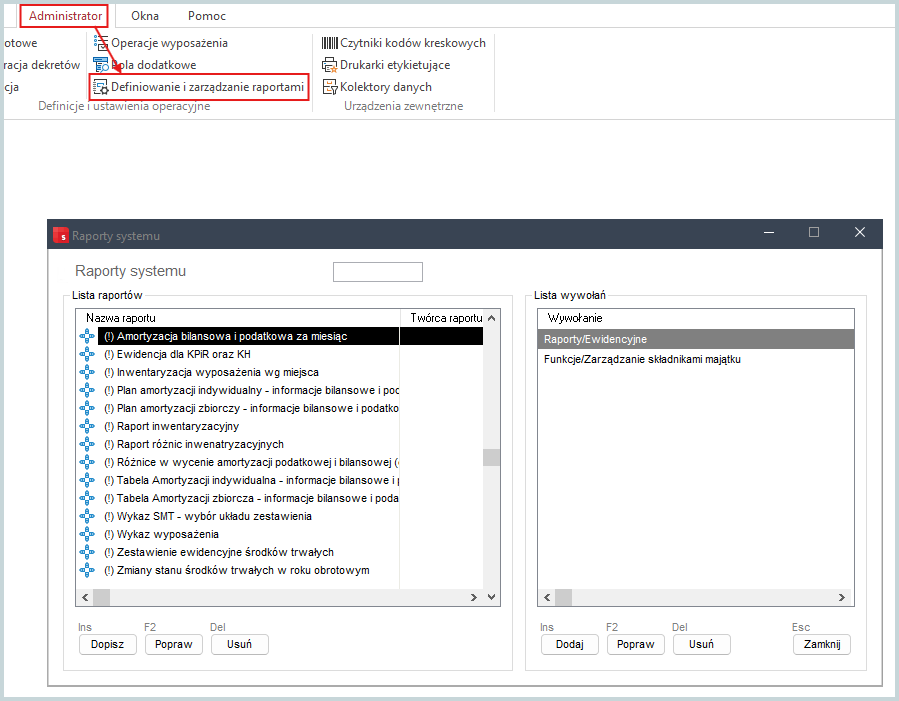Click icon beside Zmiany stanu środków trwałych
The image size is (899, 701).
(87, 570)
